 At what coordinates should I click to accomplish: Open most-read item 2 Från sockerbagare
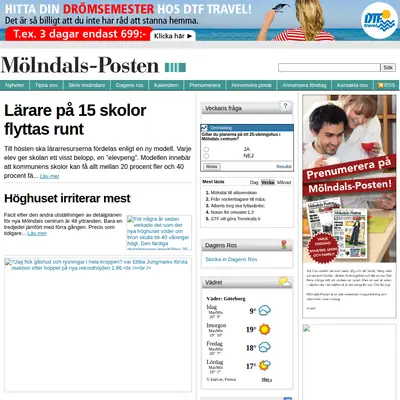click(238, 199)
